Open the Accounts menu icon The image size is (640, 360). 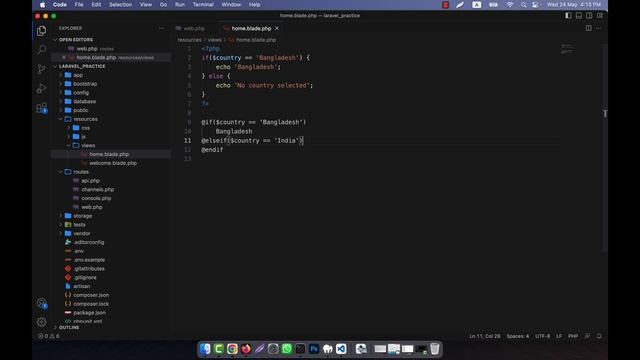41,303
